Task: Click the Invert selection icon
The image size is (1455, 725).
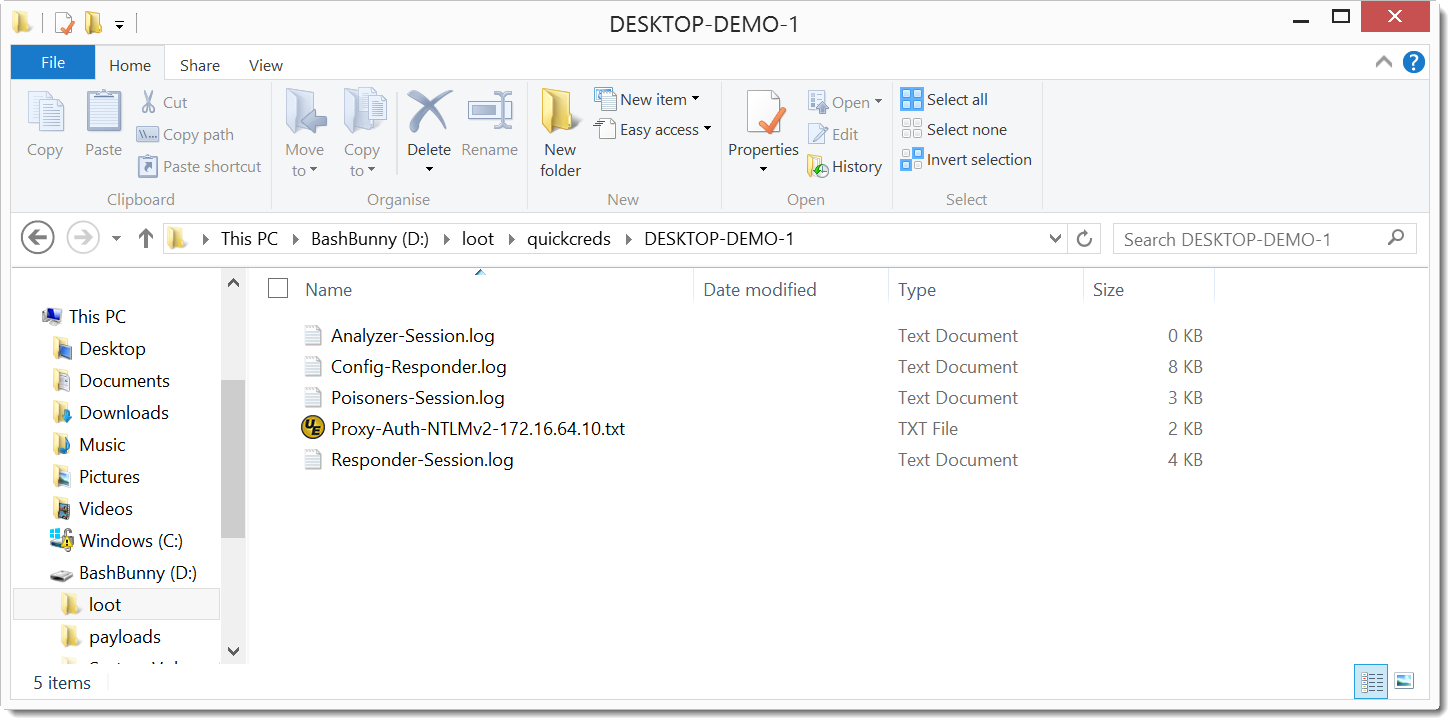Action: point(911,160)
